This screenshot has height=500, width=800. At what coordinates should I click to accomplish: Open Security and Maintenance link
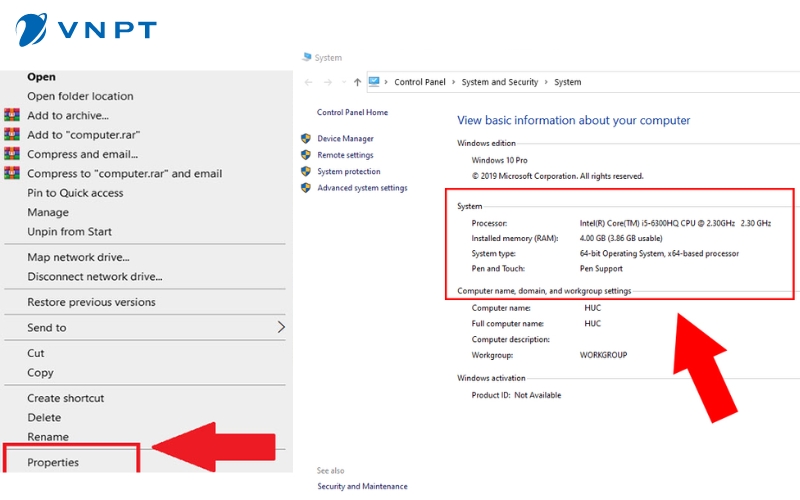tap(362, 486)
